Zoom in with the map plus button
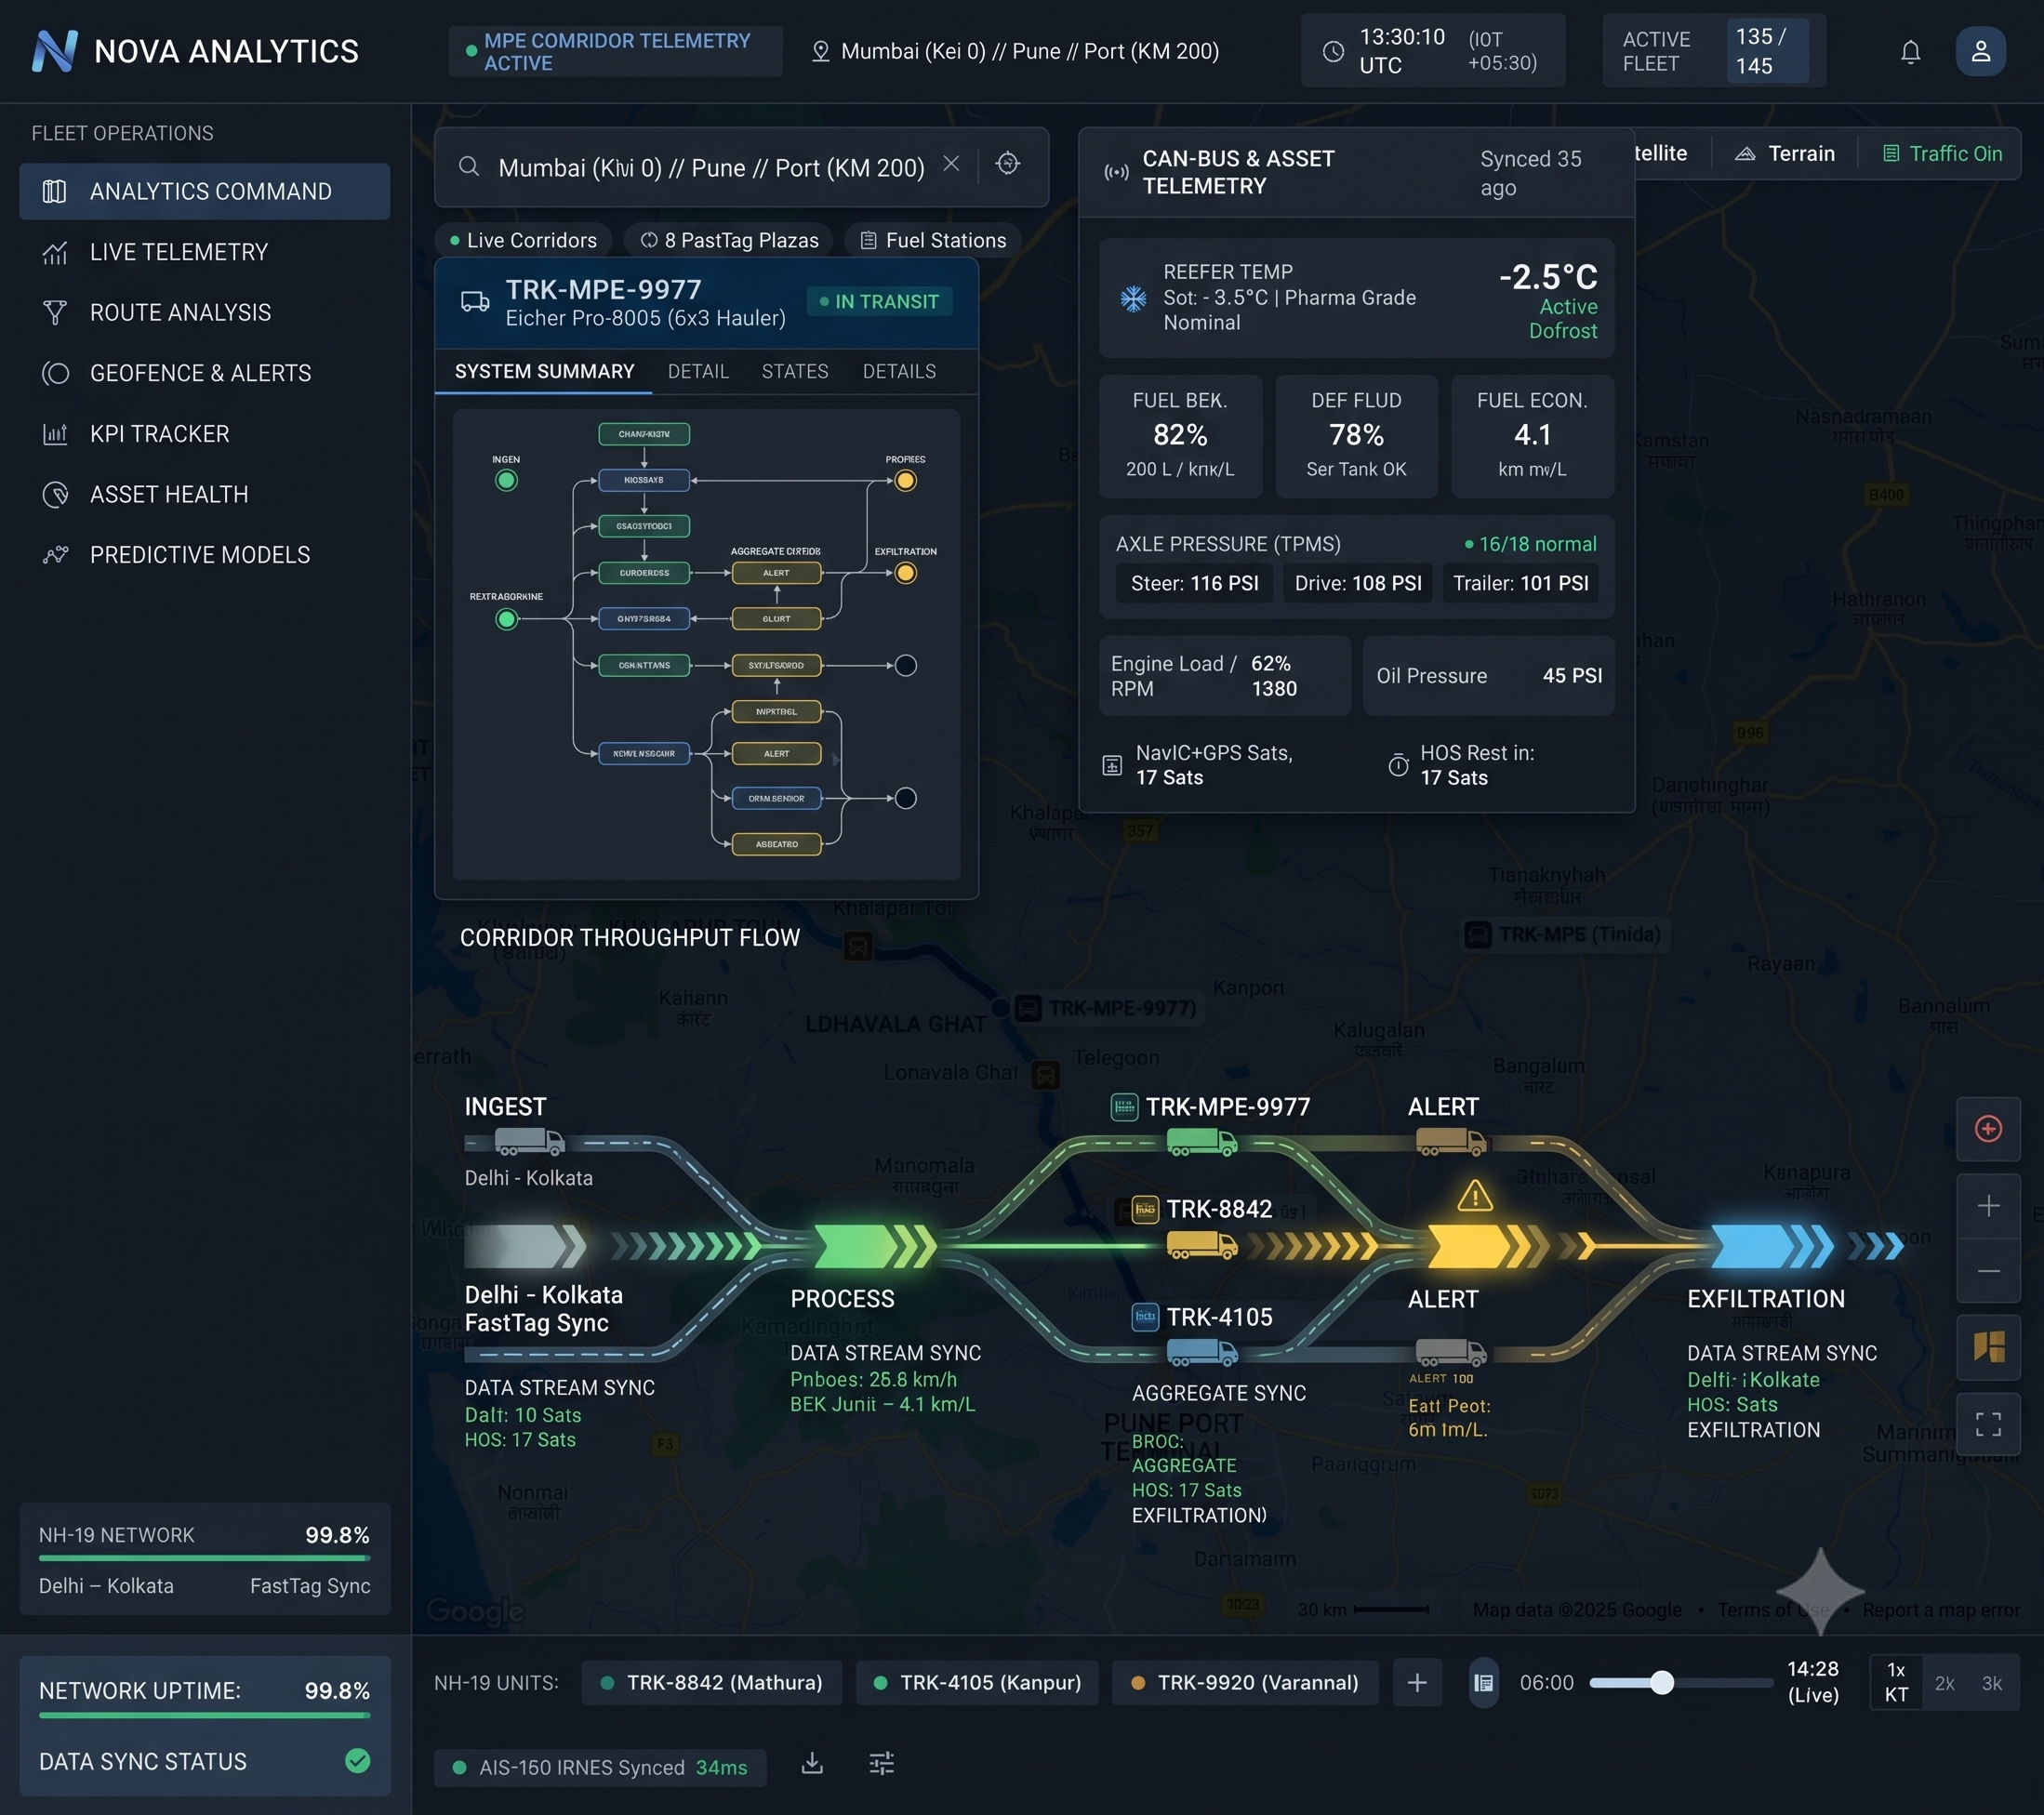This screenshot has height=1815, width=2044. 1988,1205
